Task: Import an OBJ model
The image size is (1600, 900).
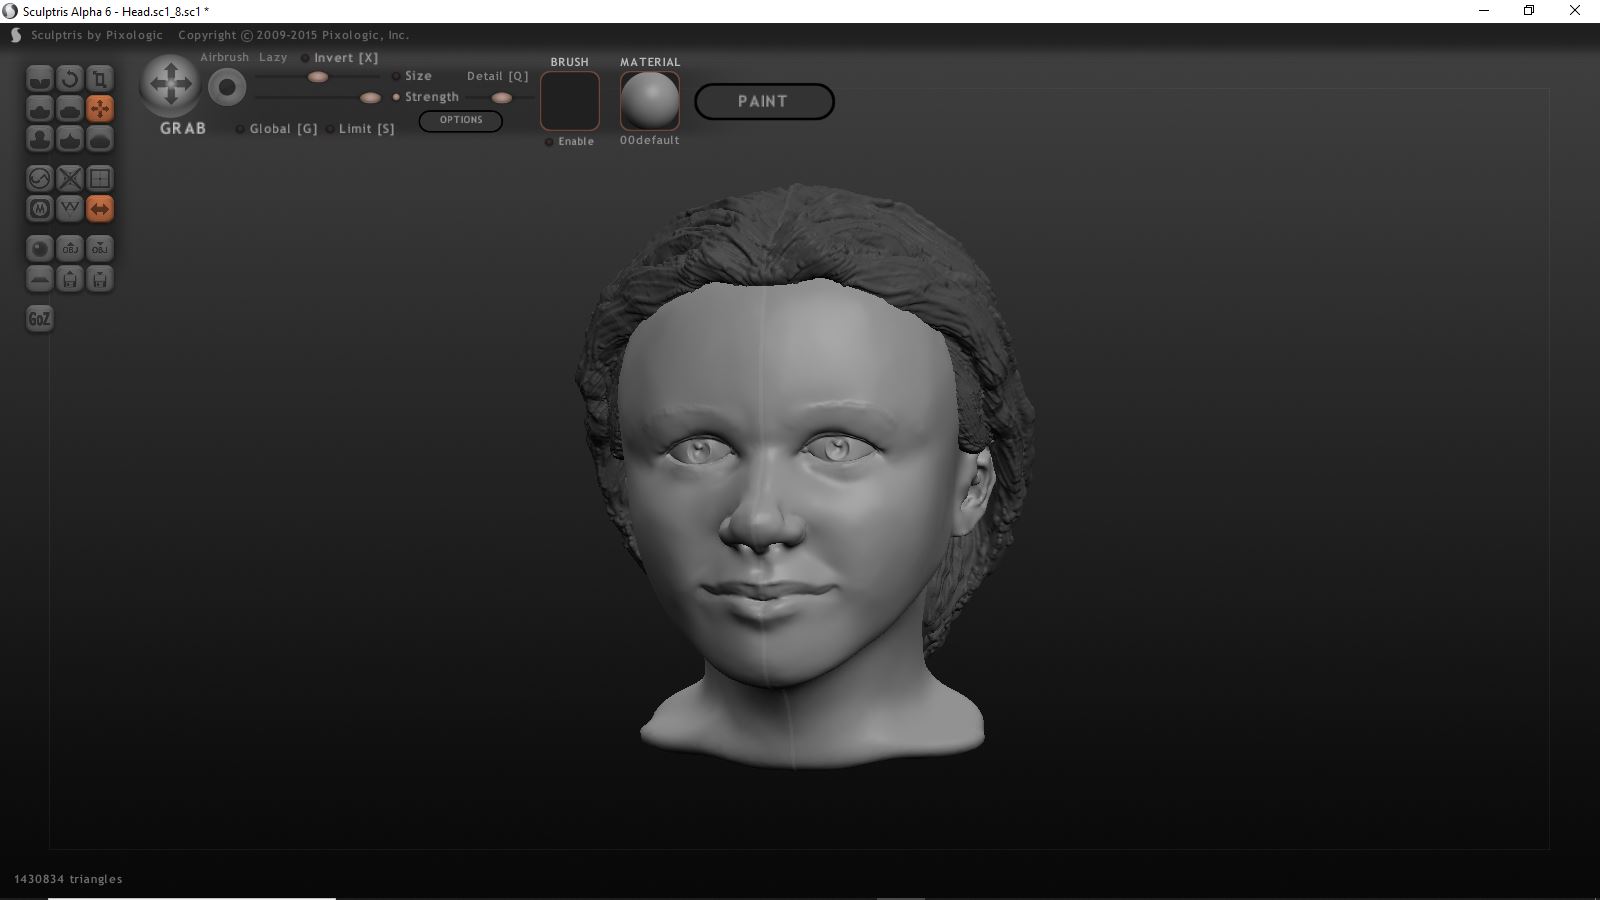Action: (x=70, y=248)
